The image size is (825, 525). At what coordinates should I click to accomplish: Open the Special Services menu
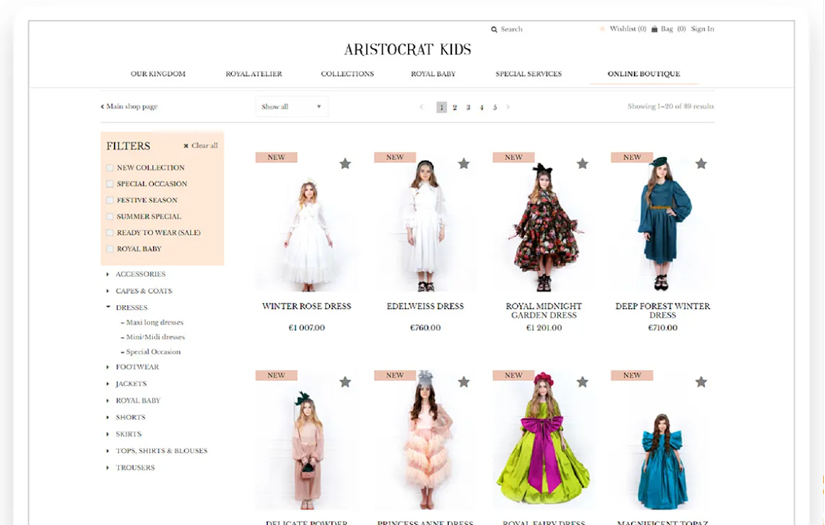click(528, 74)
